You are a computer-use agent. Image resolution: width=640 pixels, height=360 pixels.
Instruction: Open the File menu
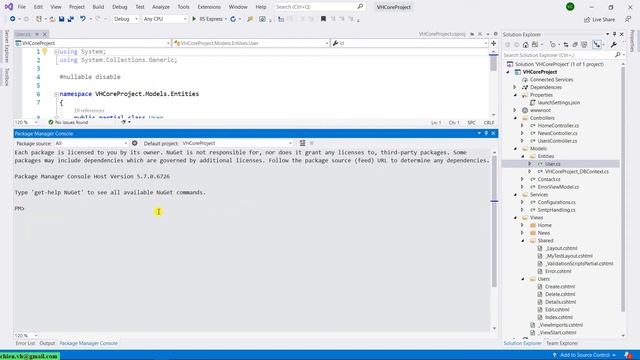(x=22, y=7)
